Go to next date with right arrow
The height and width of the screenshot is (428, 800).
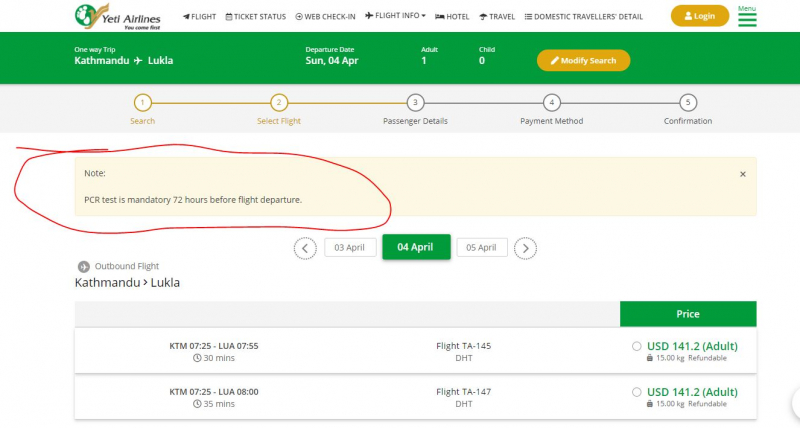(x=526, y=248)
